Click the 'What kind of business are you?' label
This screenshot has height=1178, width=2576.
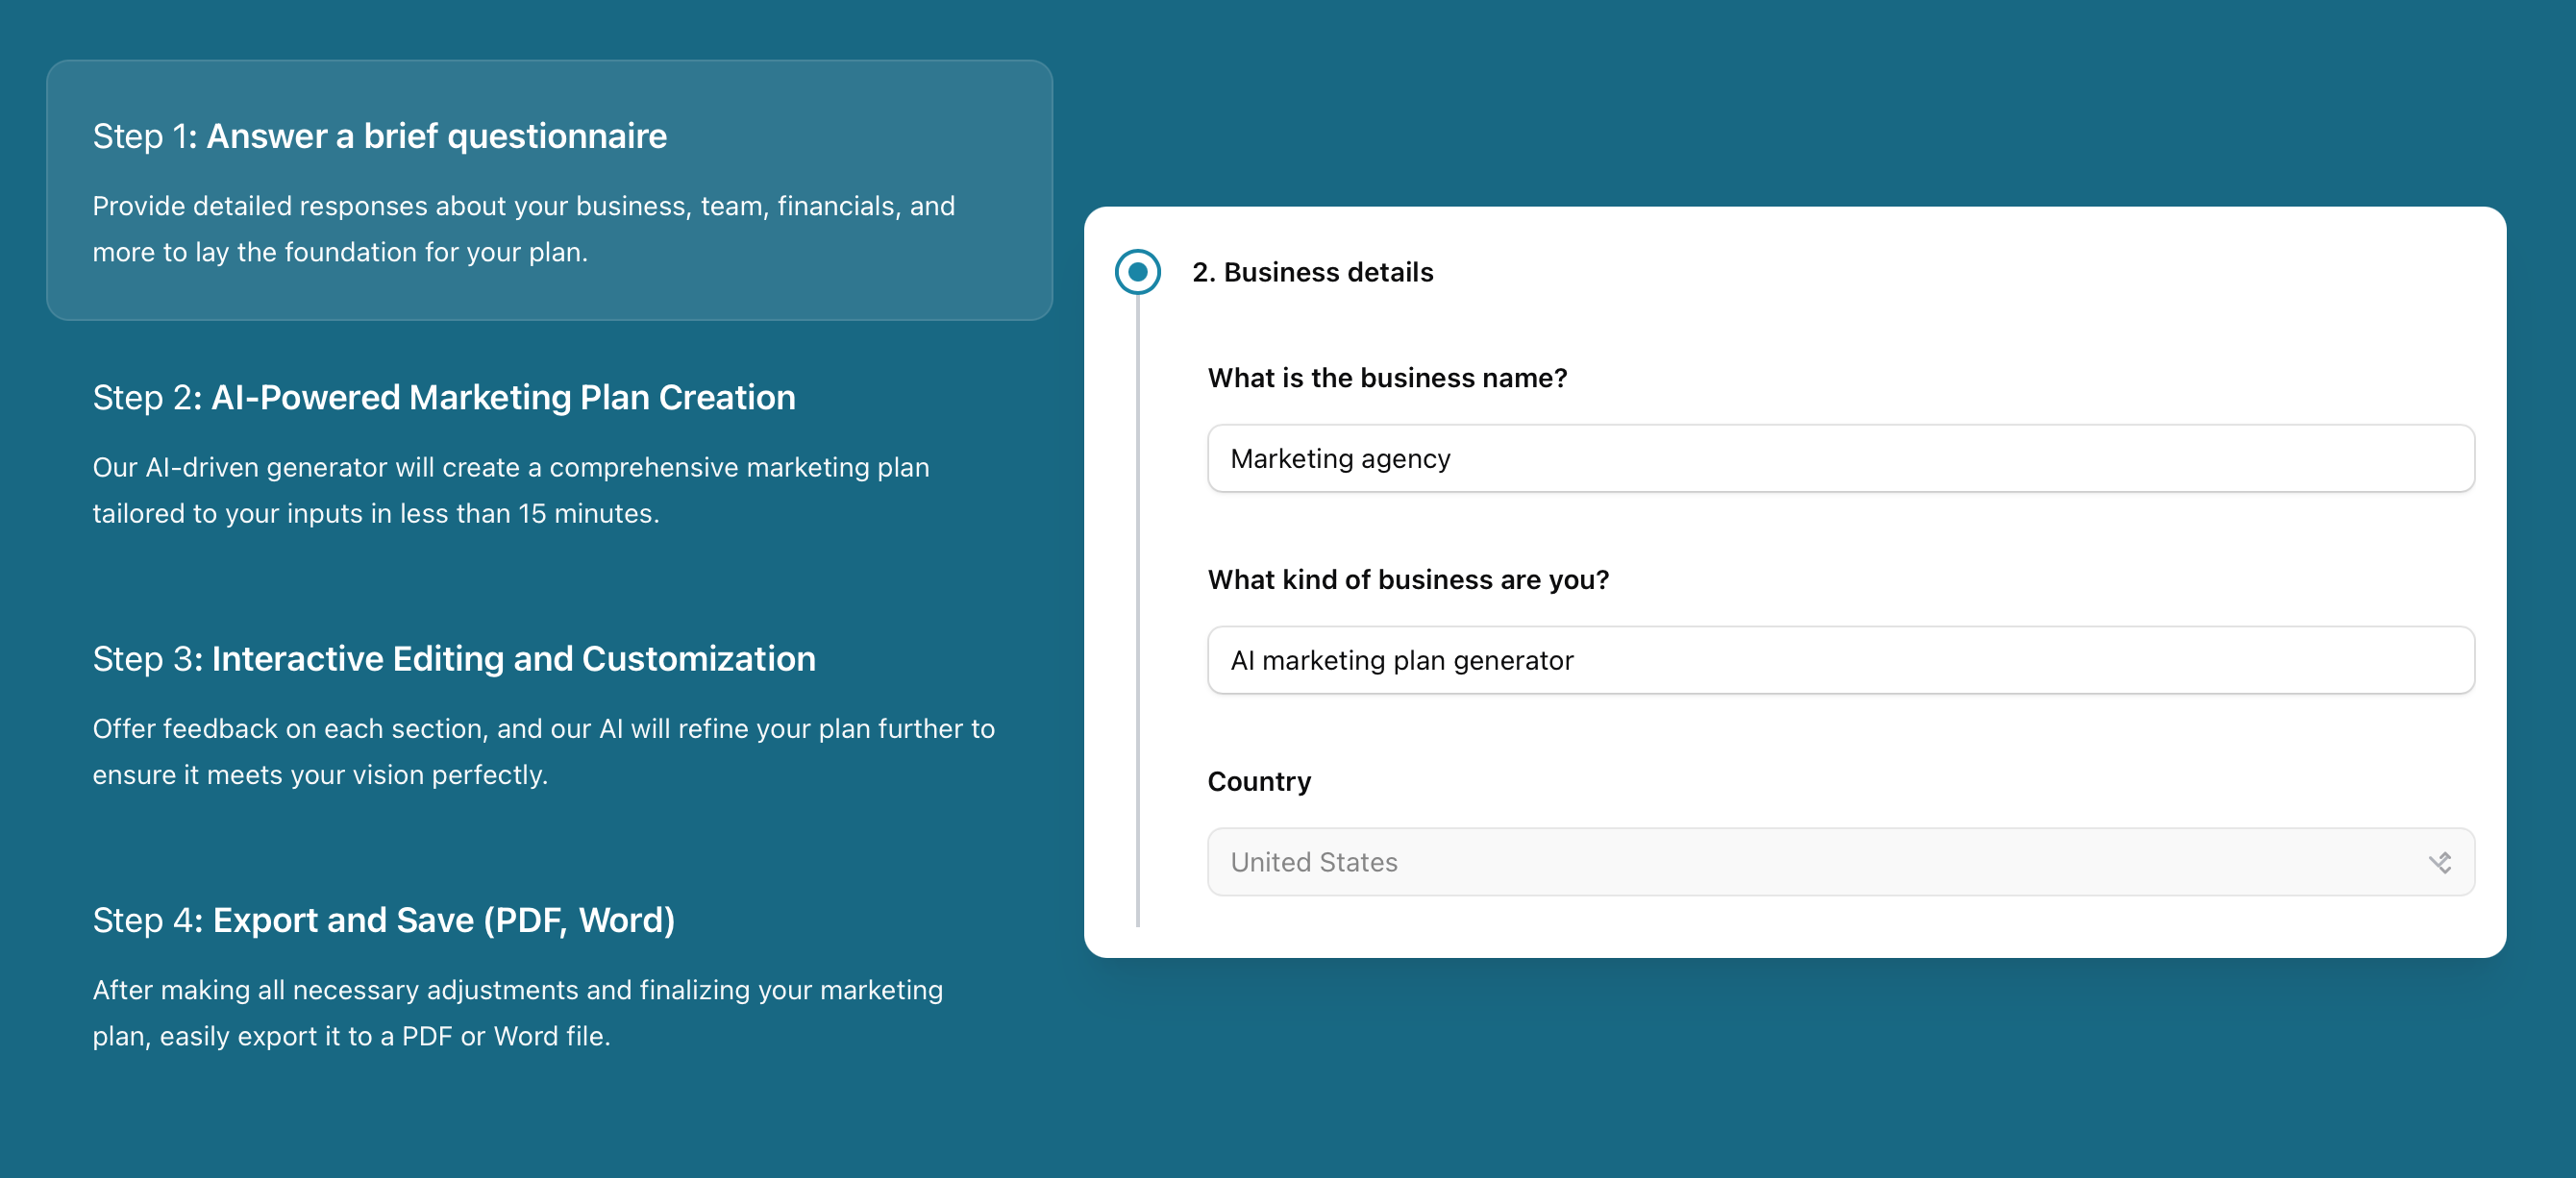point(1408,580)
